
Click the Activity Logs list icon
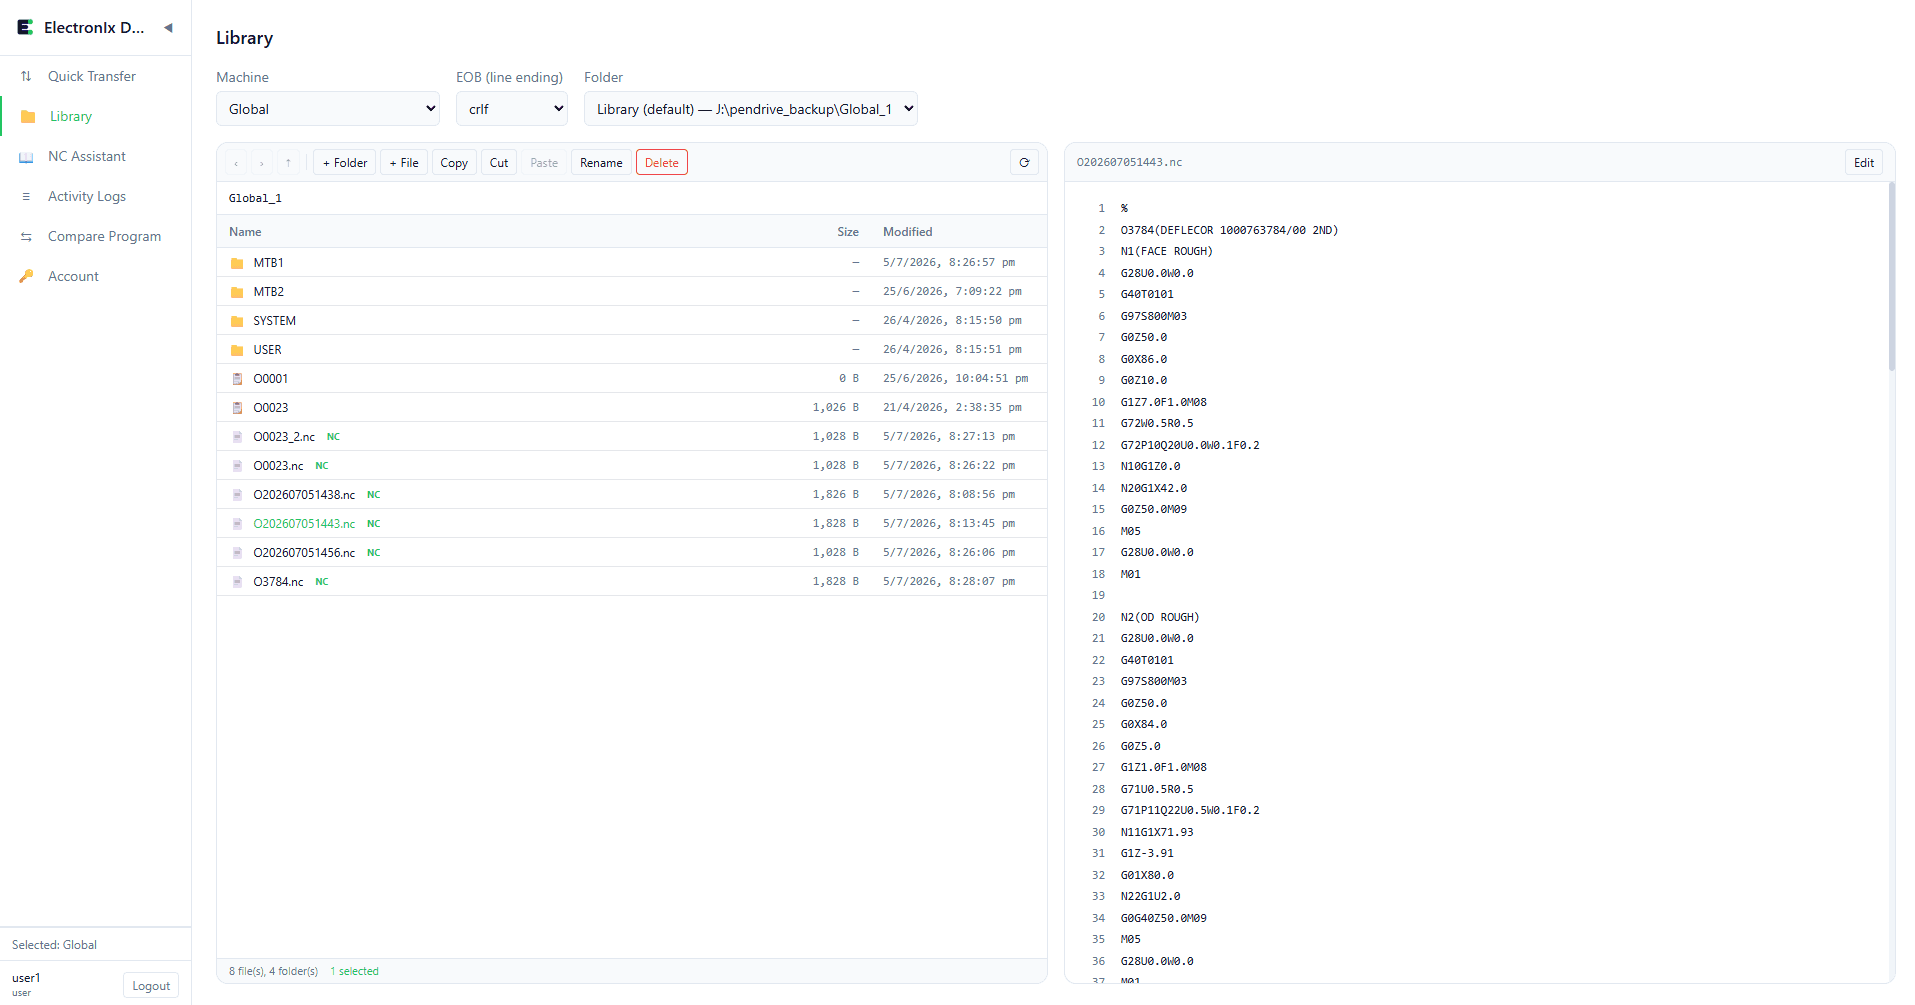tap(26, 196)
